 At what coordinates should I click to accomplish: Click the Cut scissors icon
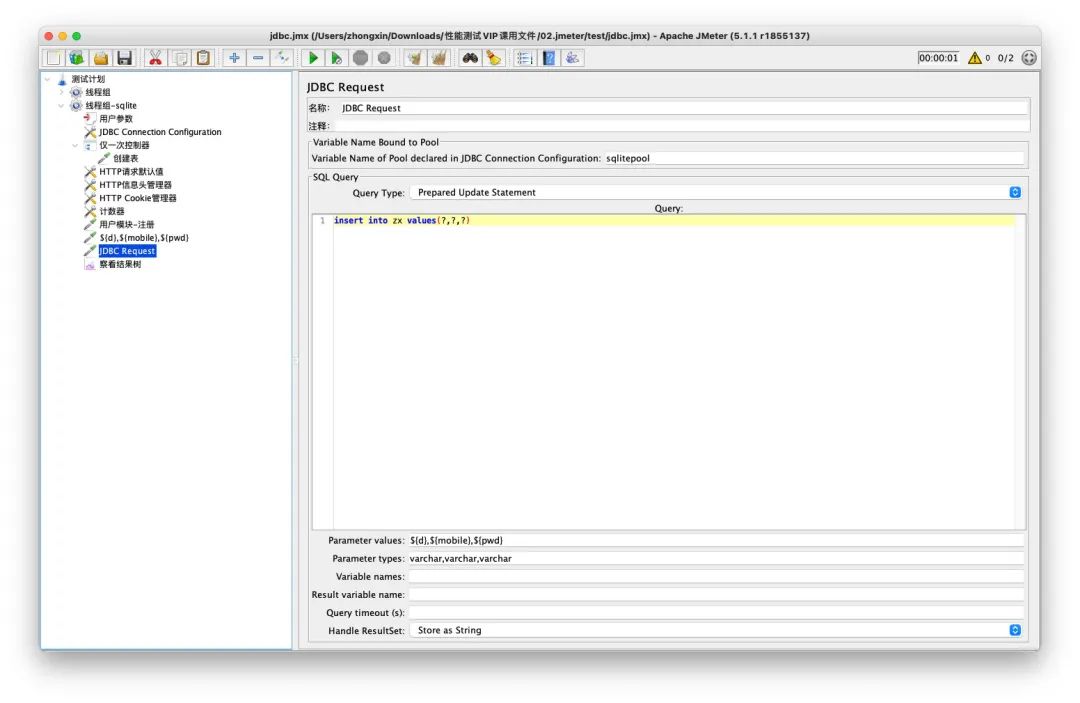pyautogui.click(x=156, y=59)
